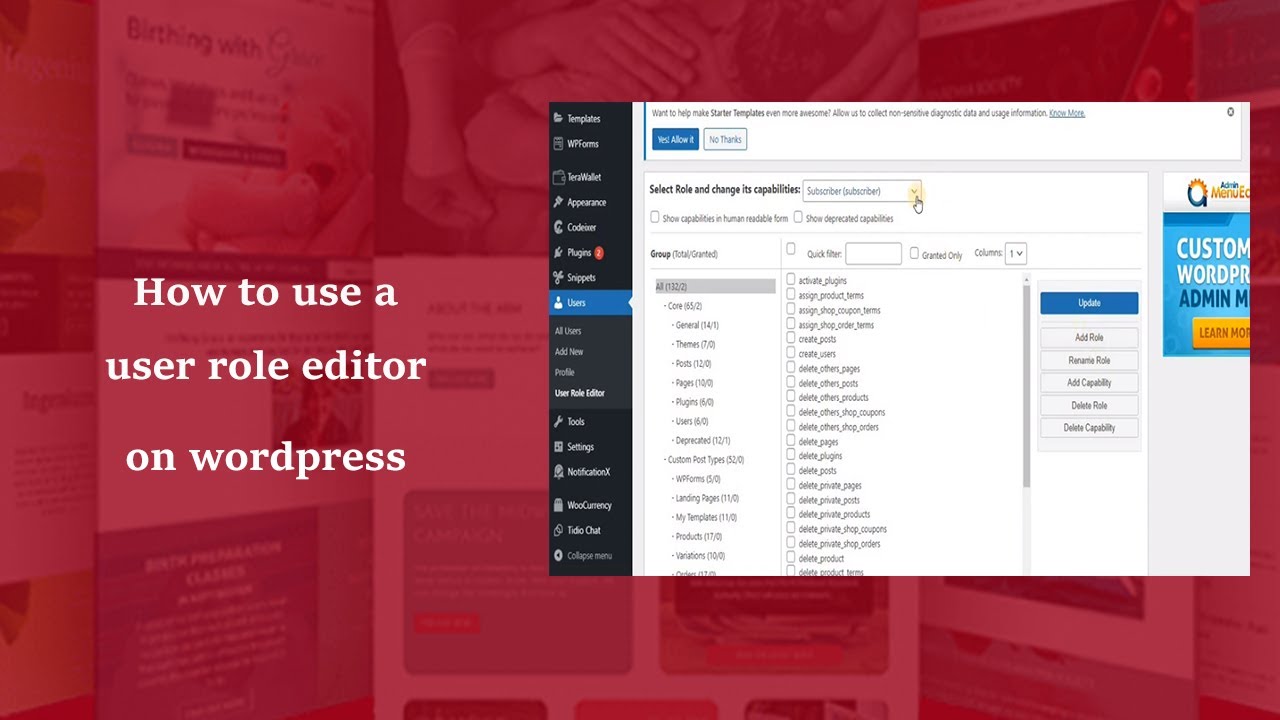Viewport: 1280px width, 720px height.
Task: Enable Show capabilities in human readable form
Action: (655, 217)
